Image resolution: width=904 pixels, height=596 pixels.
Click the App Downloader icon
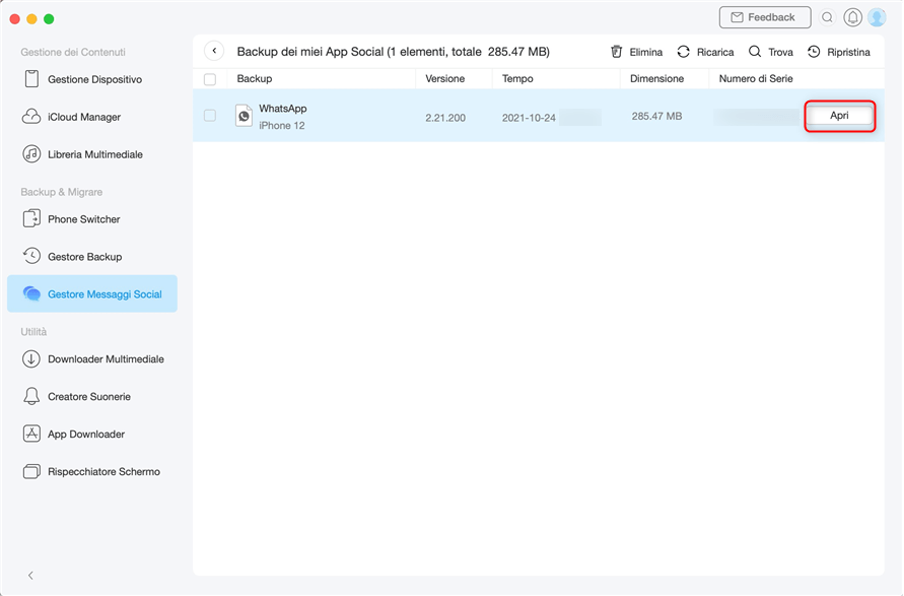click(x=31, y=434)
